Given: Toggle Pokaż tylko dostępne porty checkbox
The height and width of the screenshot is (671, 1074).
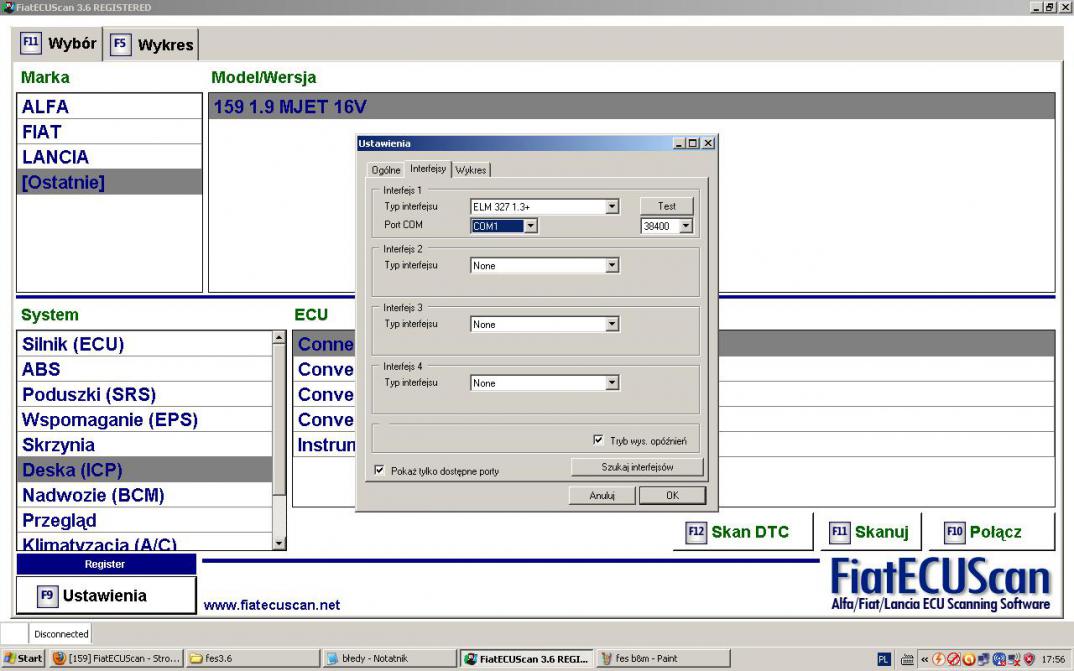Looking at the screenshot, I should coord(379,470).
